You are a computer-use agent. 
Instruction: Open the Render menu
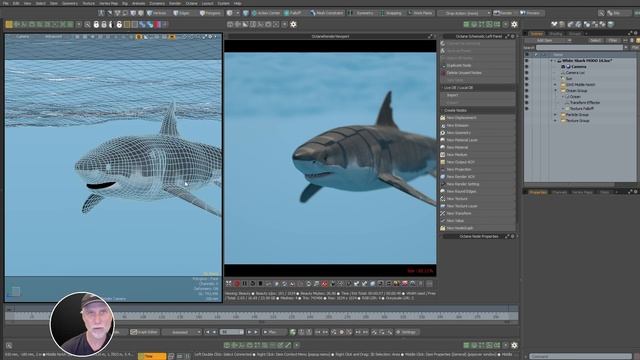[175, 3]
